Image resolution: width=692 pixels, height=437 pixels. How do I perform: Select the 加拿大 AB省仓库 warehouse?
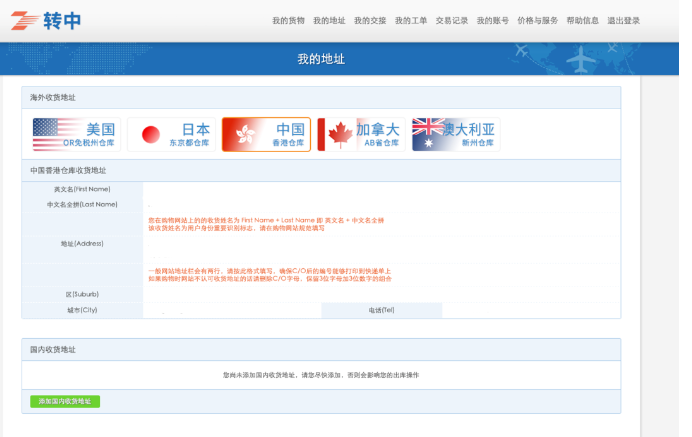(x=361, y=134)
